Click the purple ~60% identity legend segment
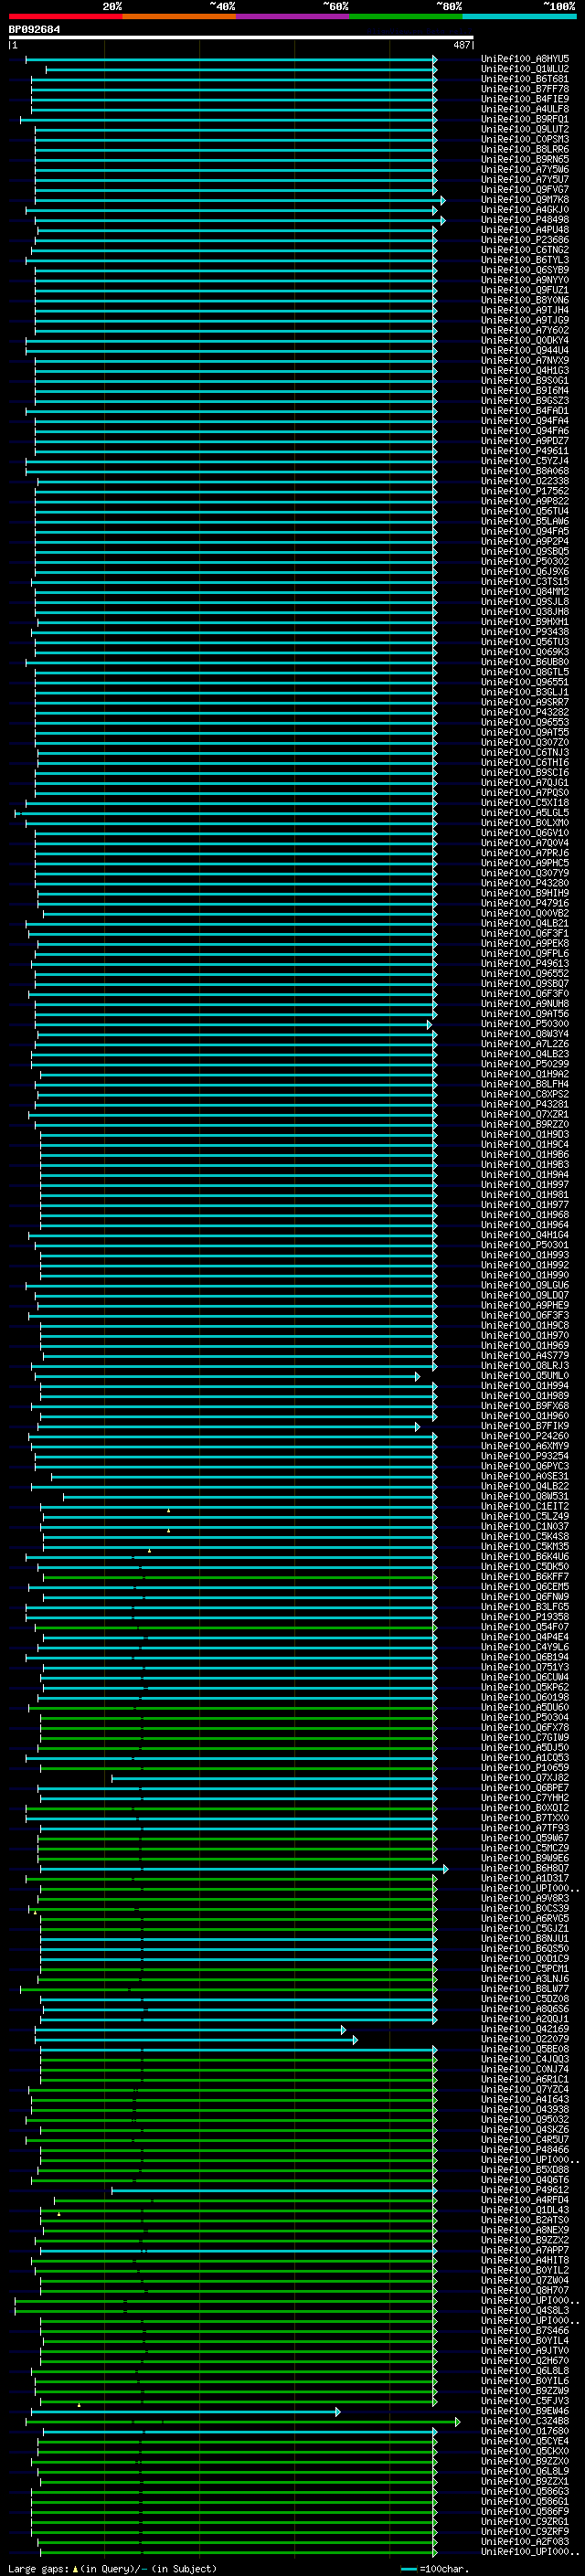585x2576 pixels. point(293,16)
